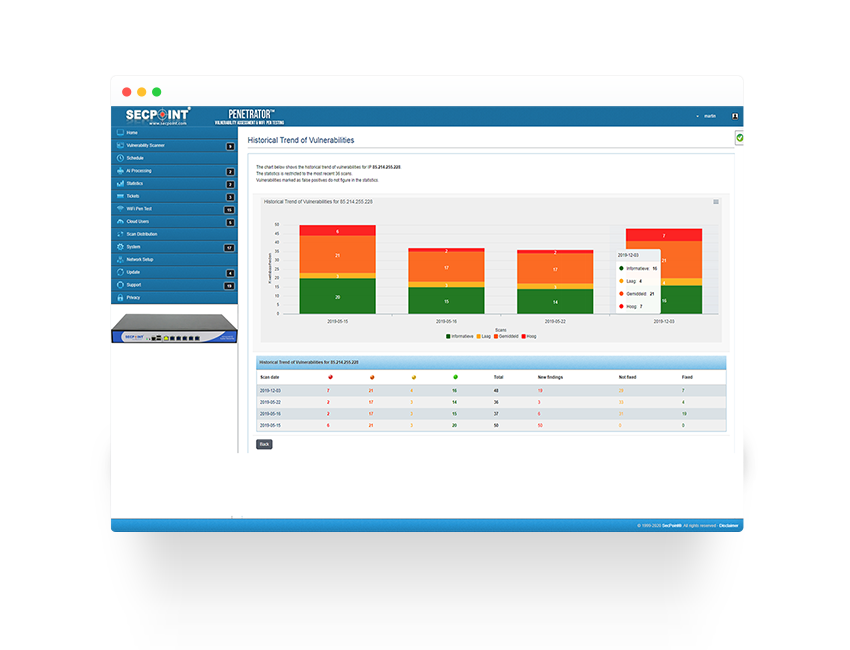Open the chart hamburger export menu
The height and width of the screenshot is (650, 850).
pos(716,202)
